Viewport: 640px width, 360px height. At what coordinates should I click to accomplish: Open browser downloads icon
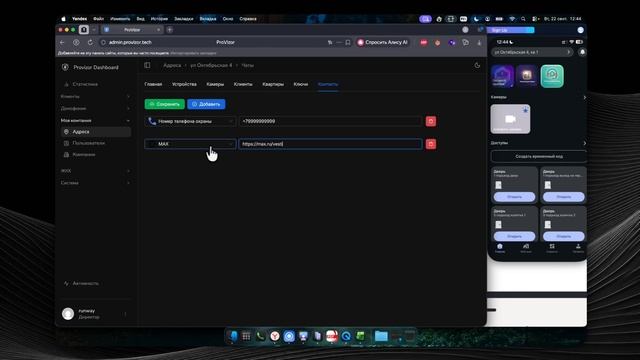(x=479, y=42)
